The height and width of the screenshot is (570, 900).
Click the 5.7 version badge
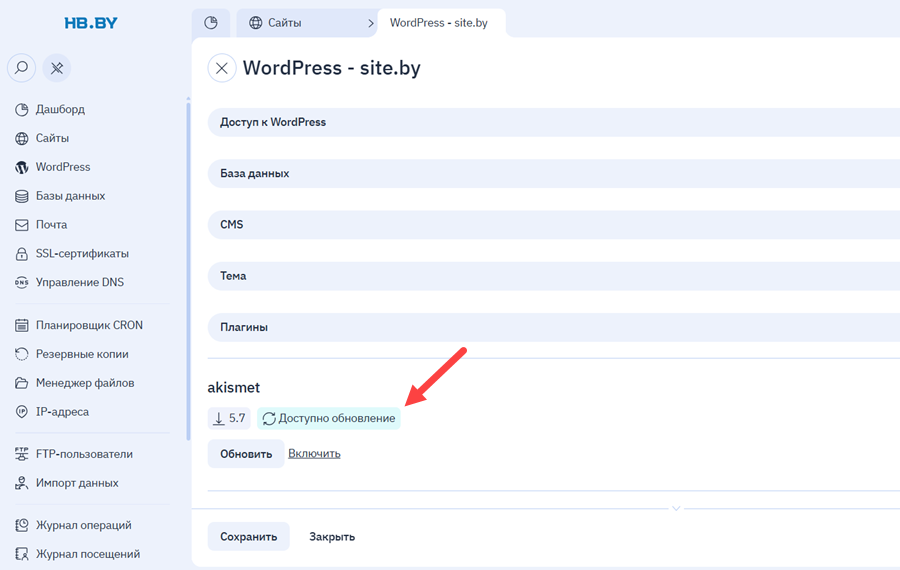coord(230,418)
